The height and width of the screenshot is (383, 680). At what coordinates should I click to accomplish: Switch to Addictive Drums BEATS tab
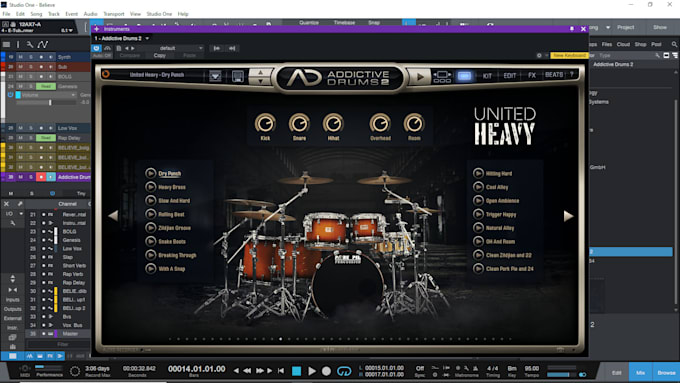pyautogui.click(x=554, y=75)
